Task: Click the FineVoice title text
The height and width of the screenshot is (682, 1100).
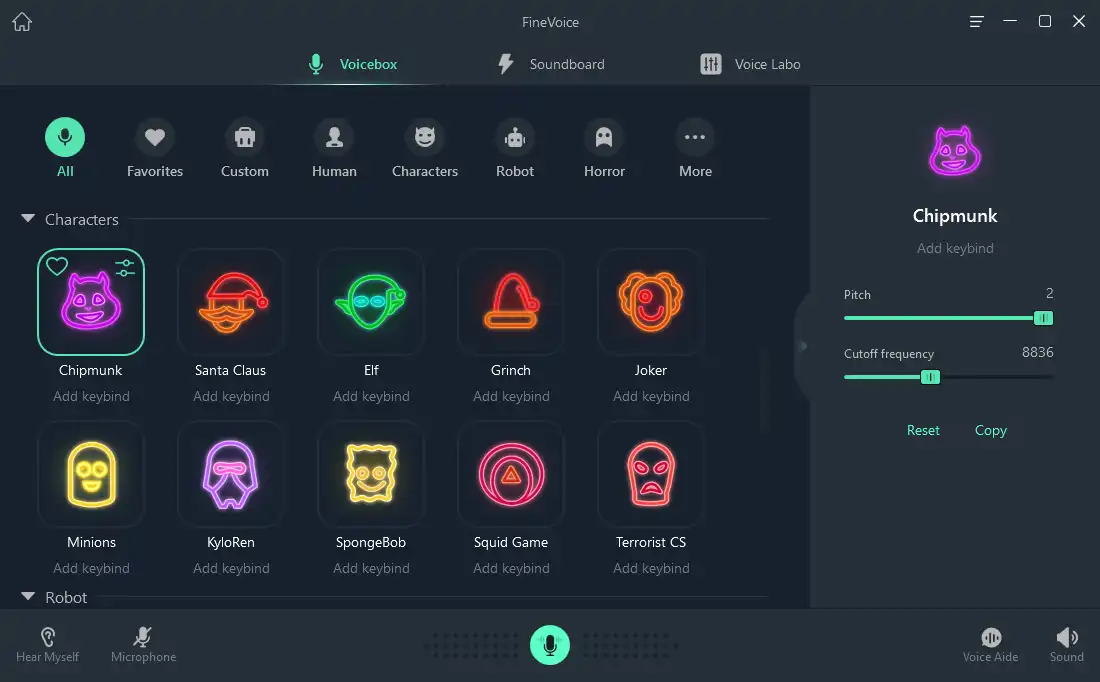Action: (550, 22)
